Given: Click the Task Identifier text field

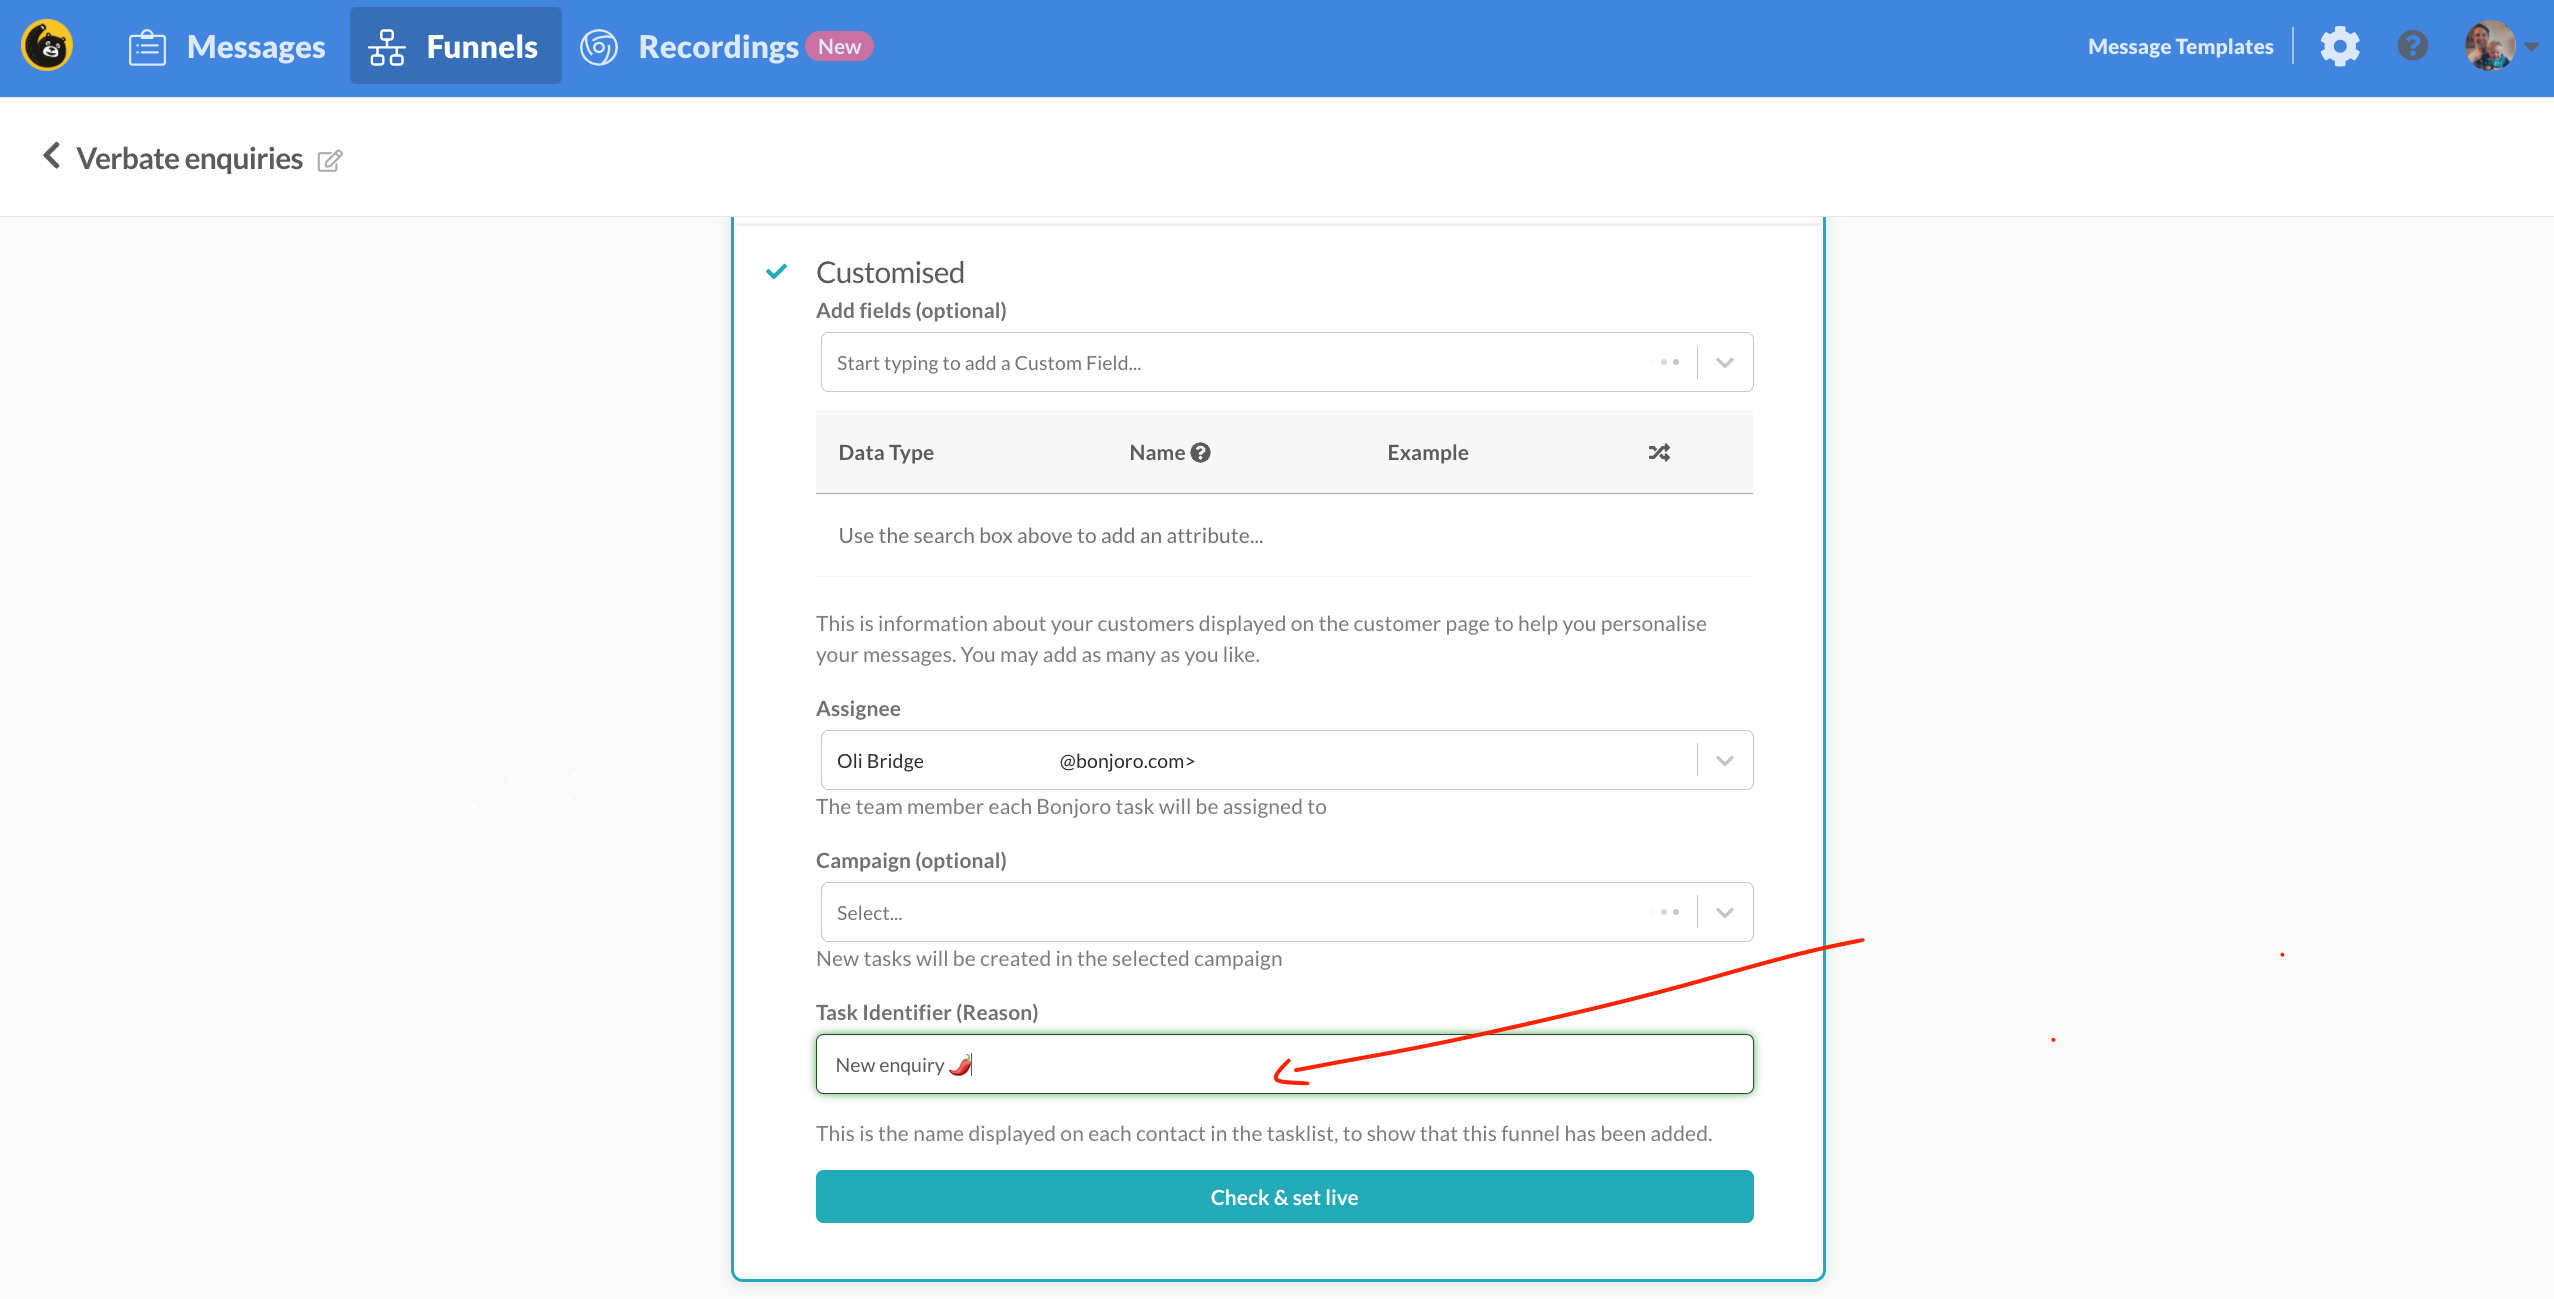Looking at the screenshot, I should click(x=1283, y=1065).
